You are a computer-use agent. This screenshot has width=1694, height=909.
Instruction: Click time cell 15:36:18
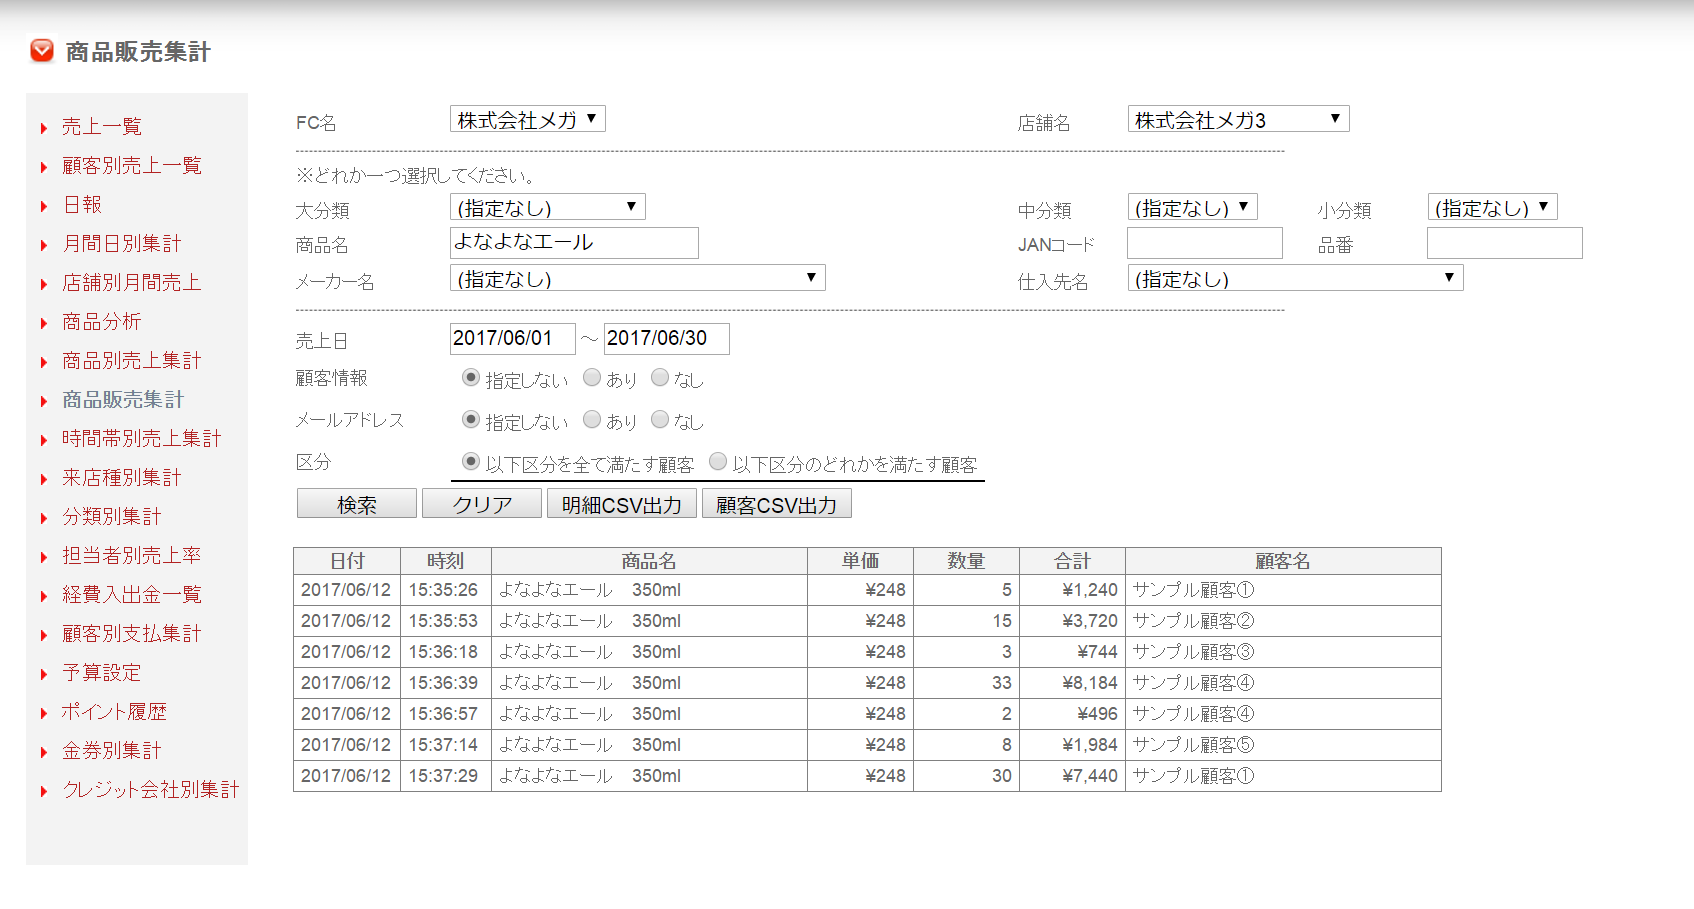(x=444, y=652)
